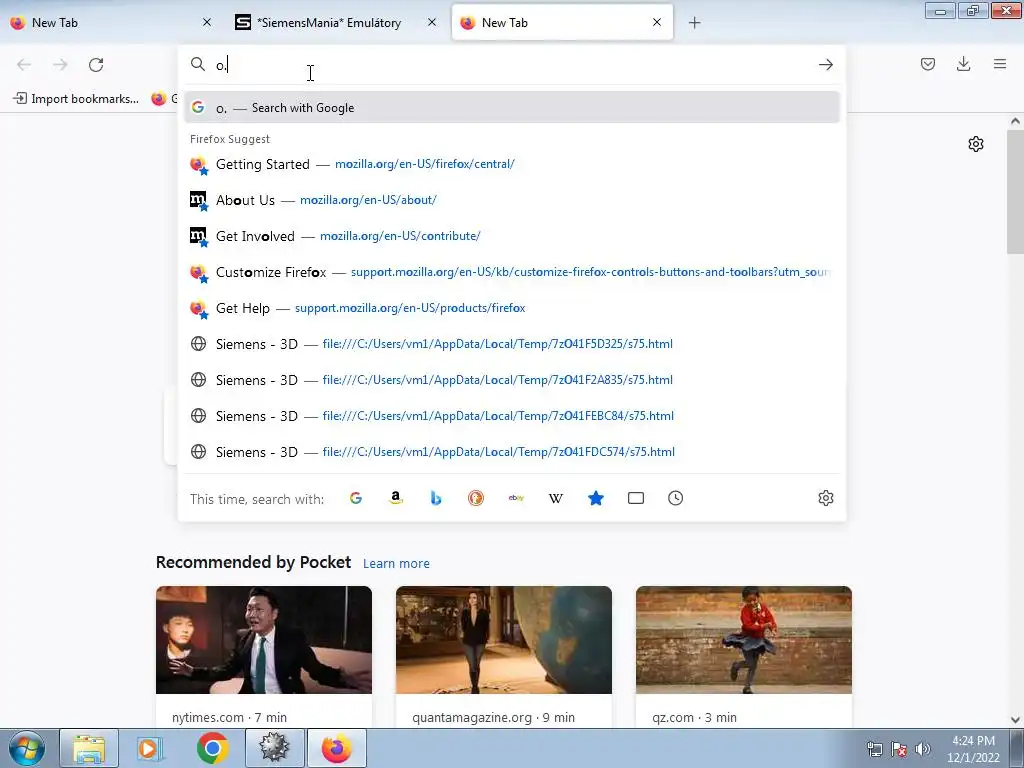Close the first New Tab tab
Screen dimensions: 1024x768
coord(207,23)
